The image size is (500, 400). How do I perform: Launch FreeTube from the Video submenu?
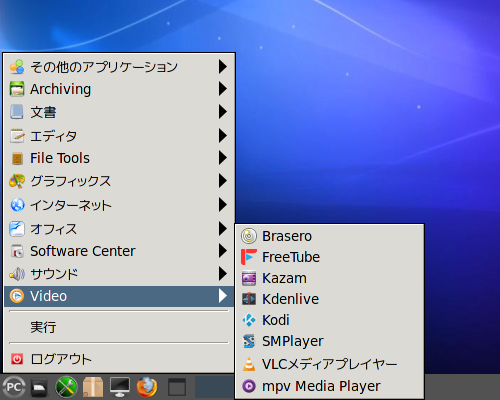click(329, 257)
